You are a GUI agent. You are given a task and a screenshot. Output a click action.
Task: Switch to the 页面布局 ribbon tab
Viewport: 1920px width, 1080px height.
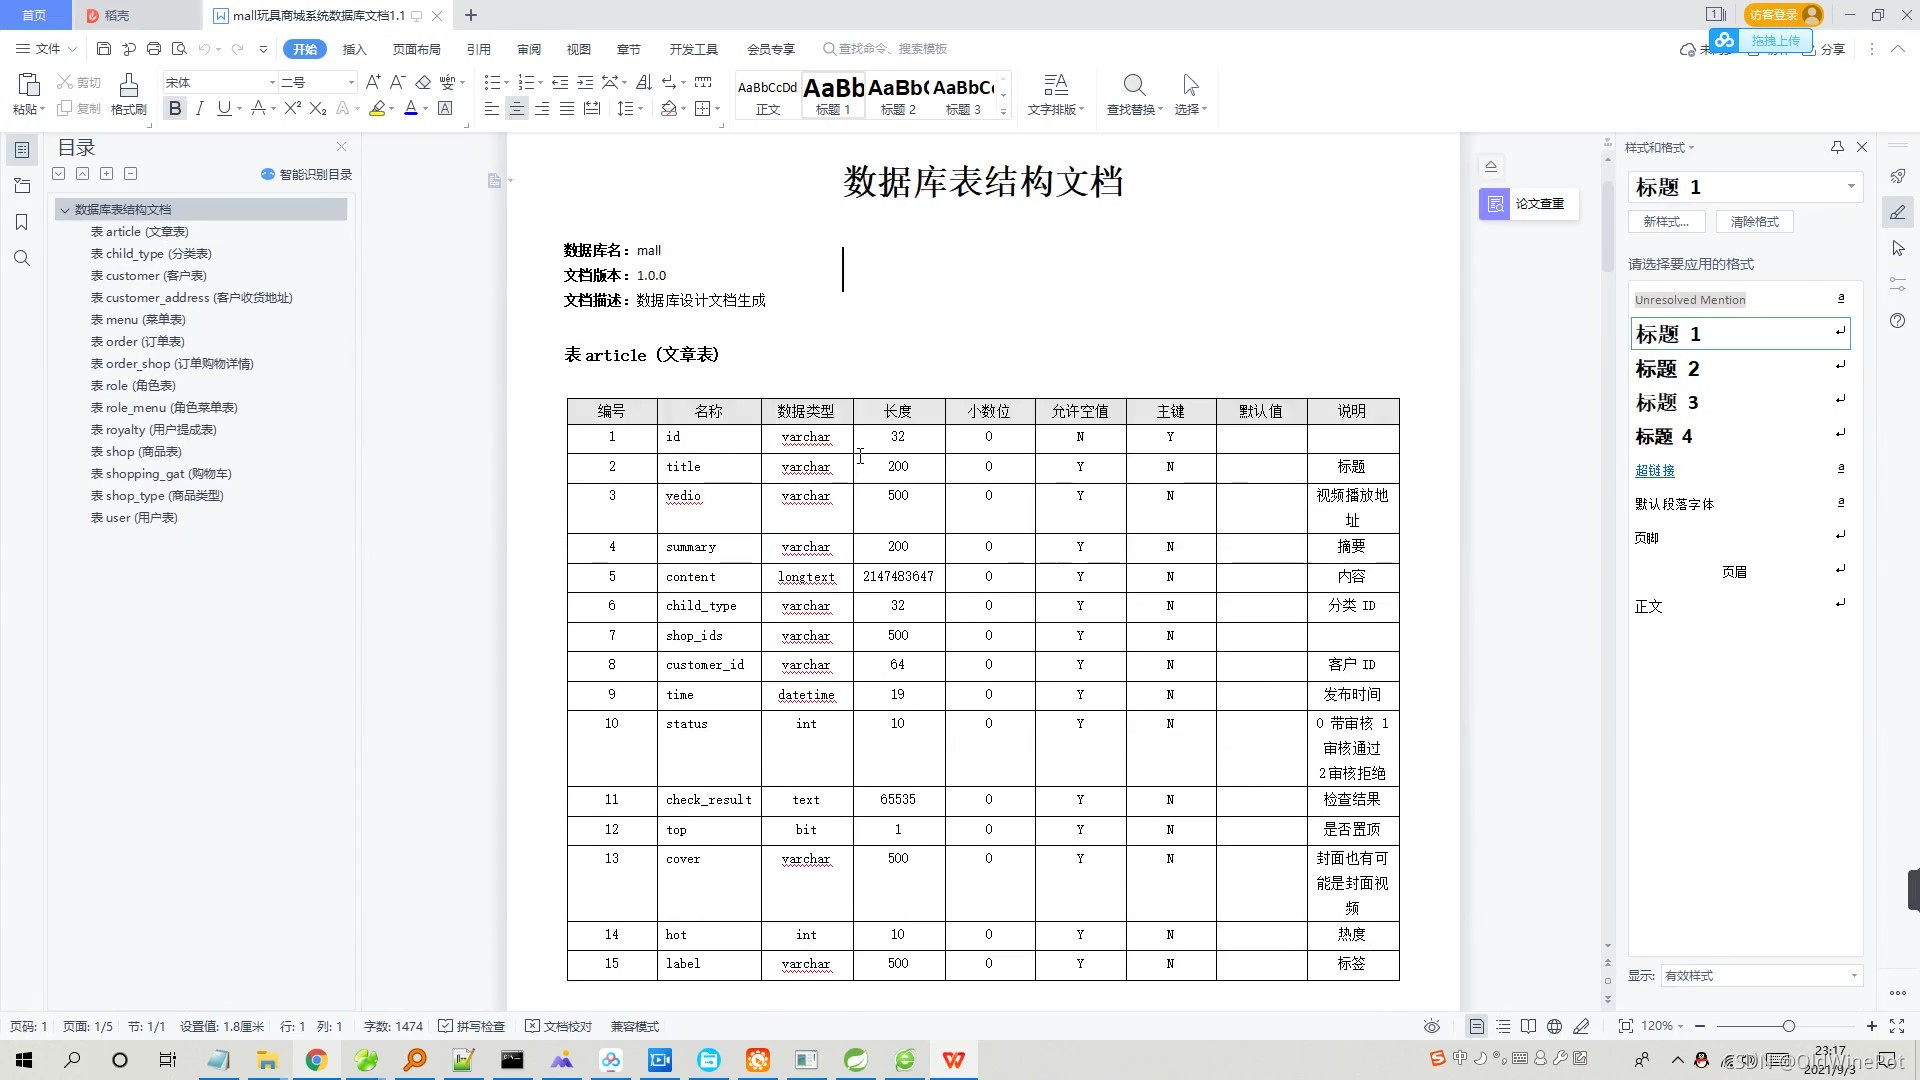[417, 49]
